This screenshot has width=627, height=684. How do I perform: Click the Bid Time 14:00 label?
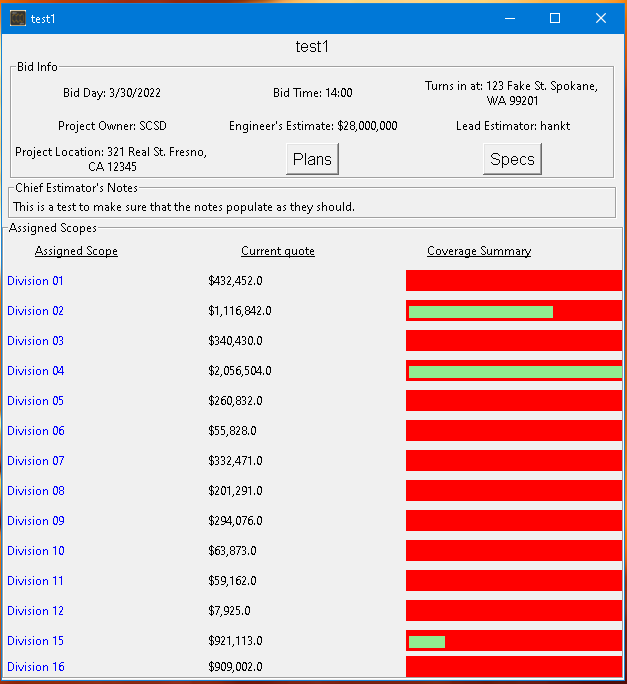point(313,93)
